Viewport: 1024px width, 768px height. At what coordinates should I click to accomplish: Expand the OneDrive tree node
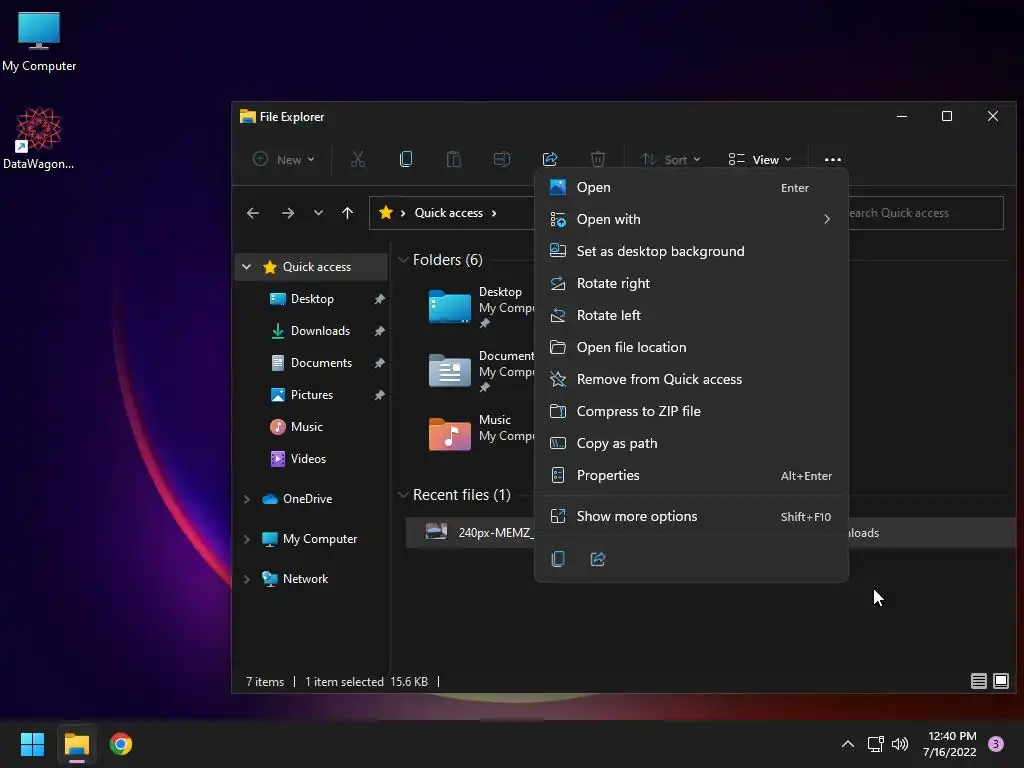[246, 499]
